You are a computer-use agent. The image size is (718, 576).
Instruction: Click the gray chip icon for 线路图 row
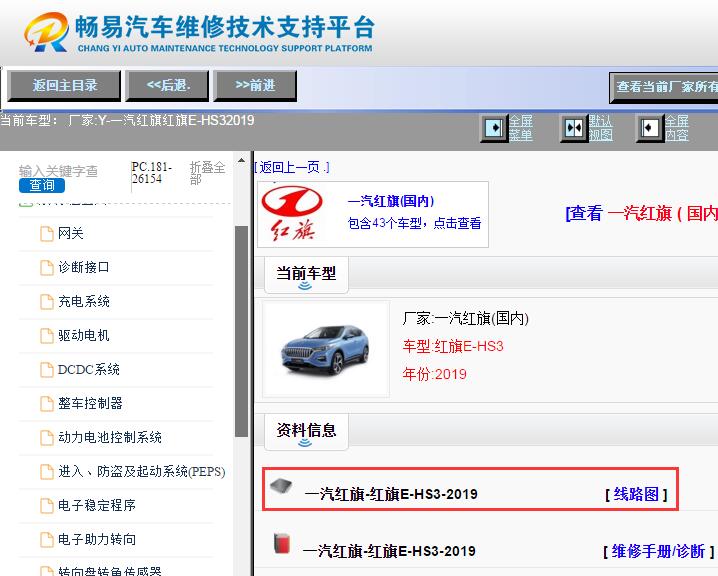(x=281, y=486)
